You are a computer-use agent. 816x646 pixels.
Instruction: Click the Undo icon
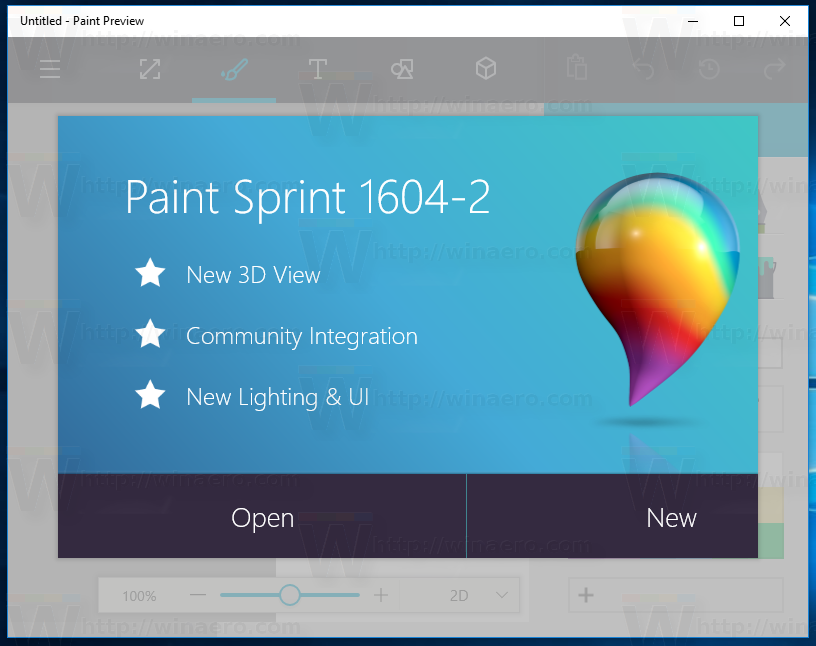click(x=643, y=70)
